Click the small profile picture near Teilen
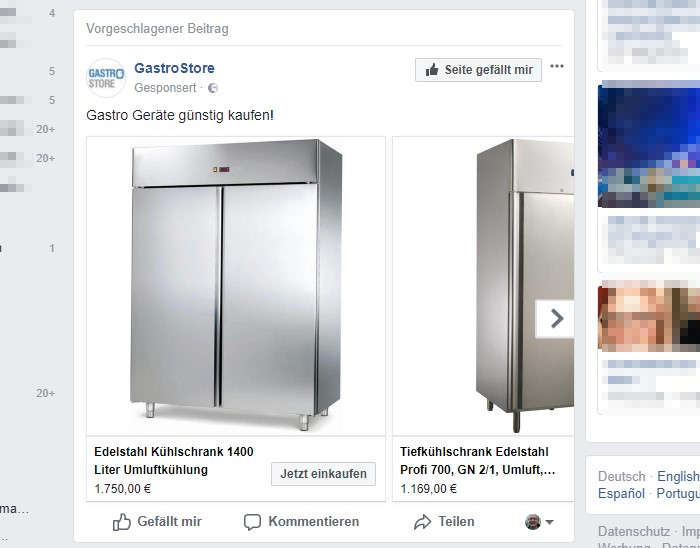 pos(533,522)
